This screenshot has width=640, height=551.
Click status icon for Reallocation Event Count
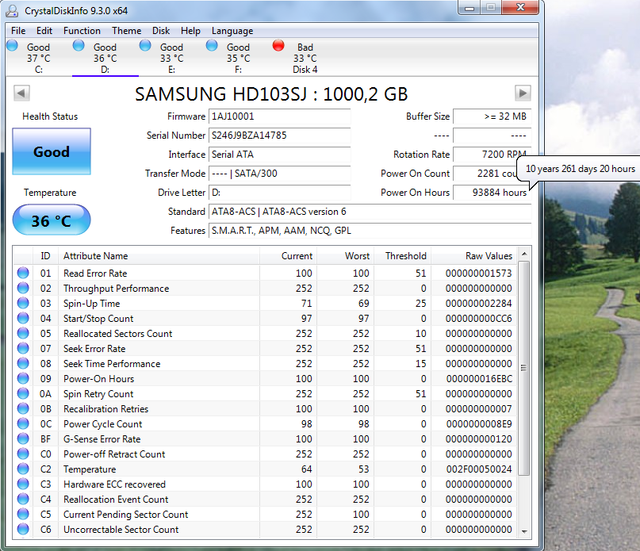tap(23, 499)
